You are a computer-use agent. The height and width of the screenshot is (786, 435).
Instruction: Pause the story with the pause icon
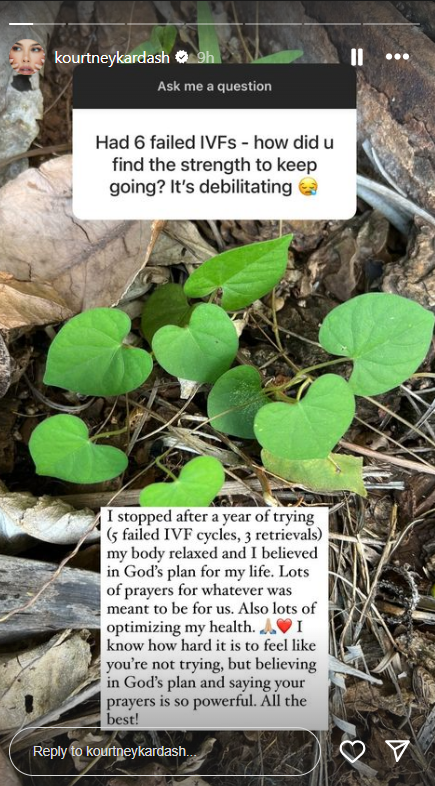357,57
